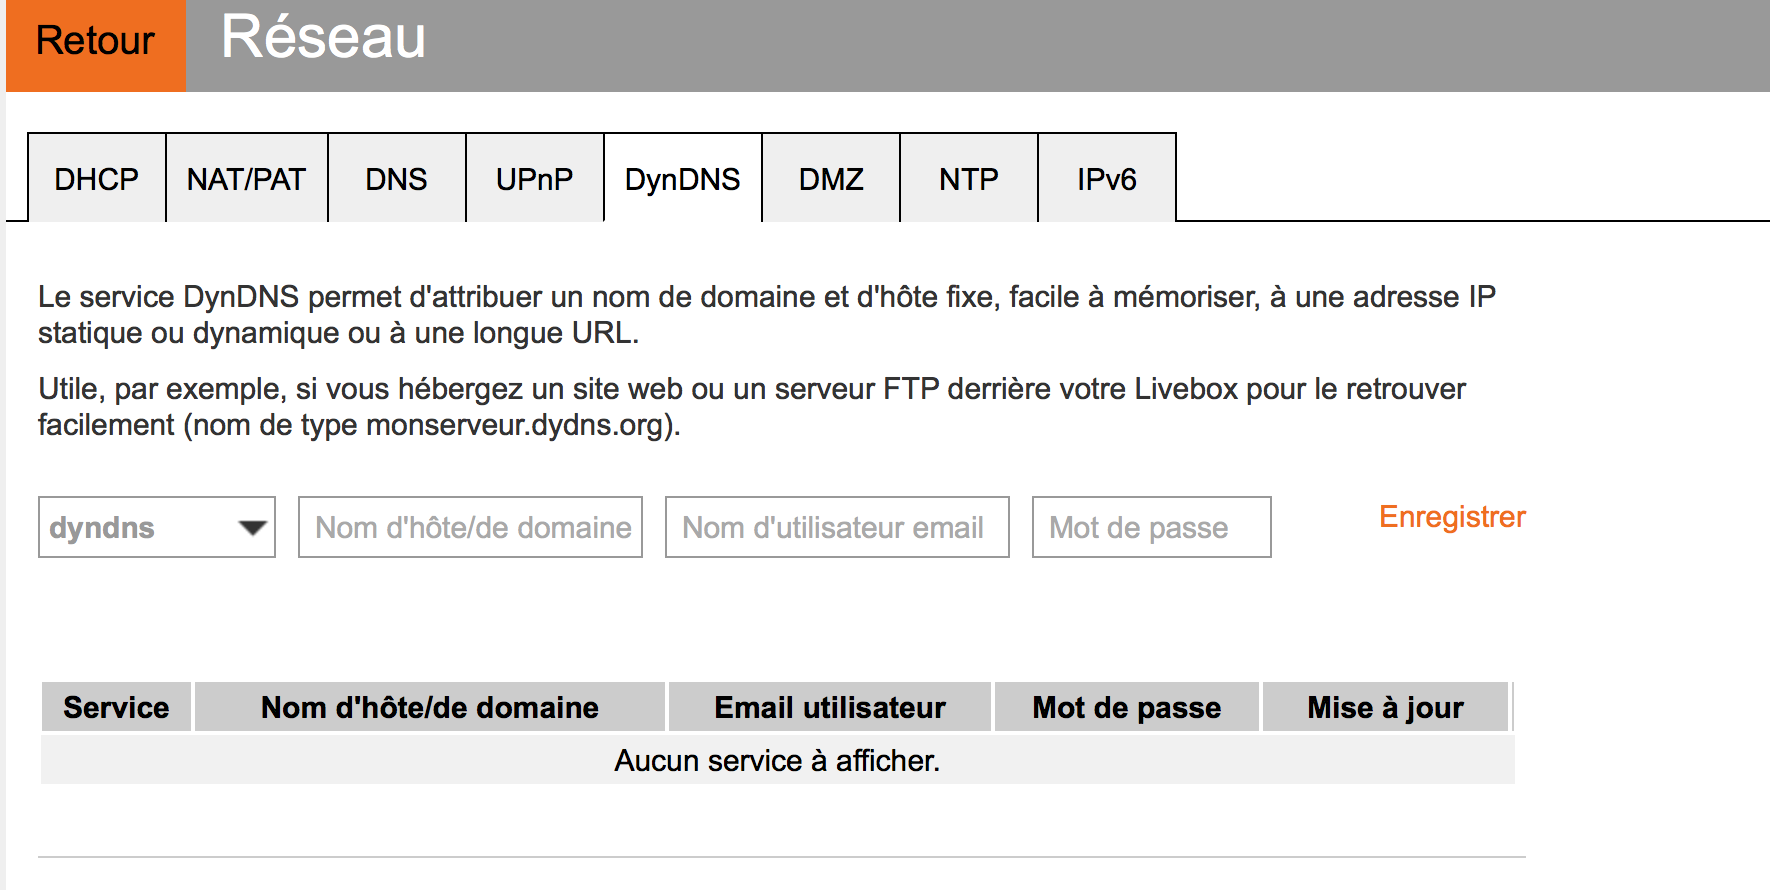The height and width of the screenshot is (890, 1770).
Task: Select the DynDNS tab
Action: 682,179
